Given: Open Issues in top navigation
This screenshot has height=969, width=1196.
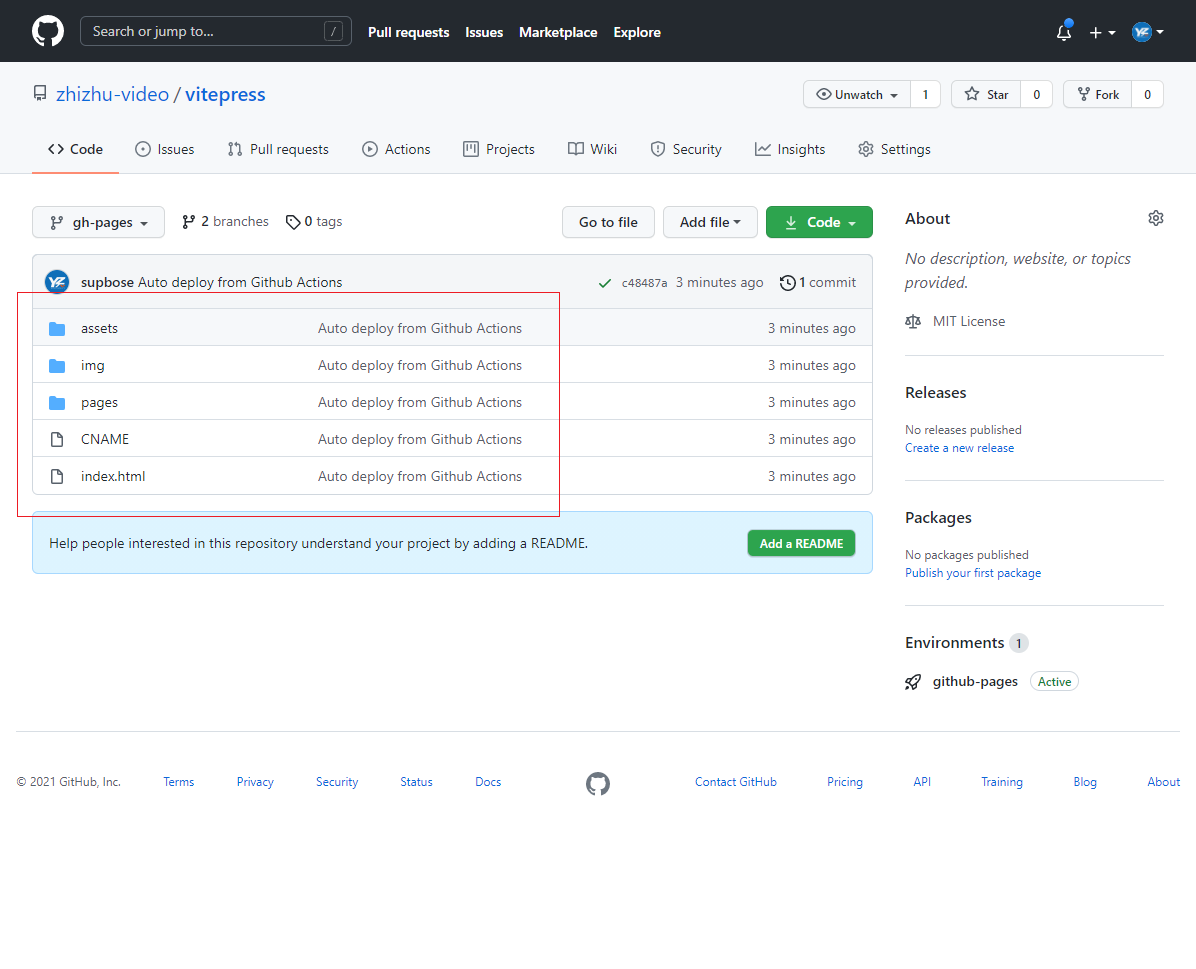Looking at the screenshot, I should tap(484, 32).
